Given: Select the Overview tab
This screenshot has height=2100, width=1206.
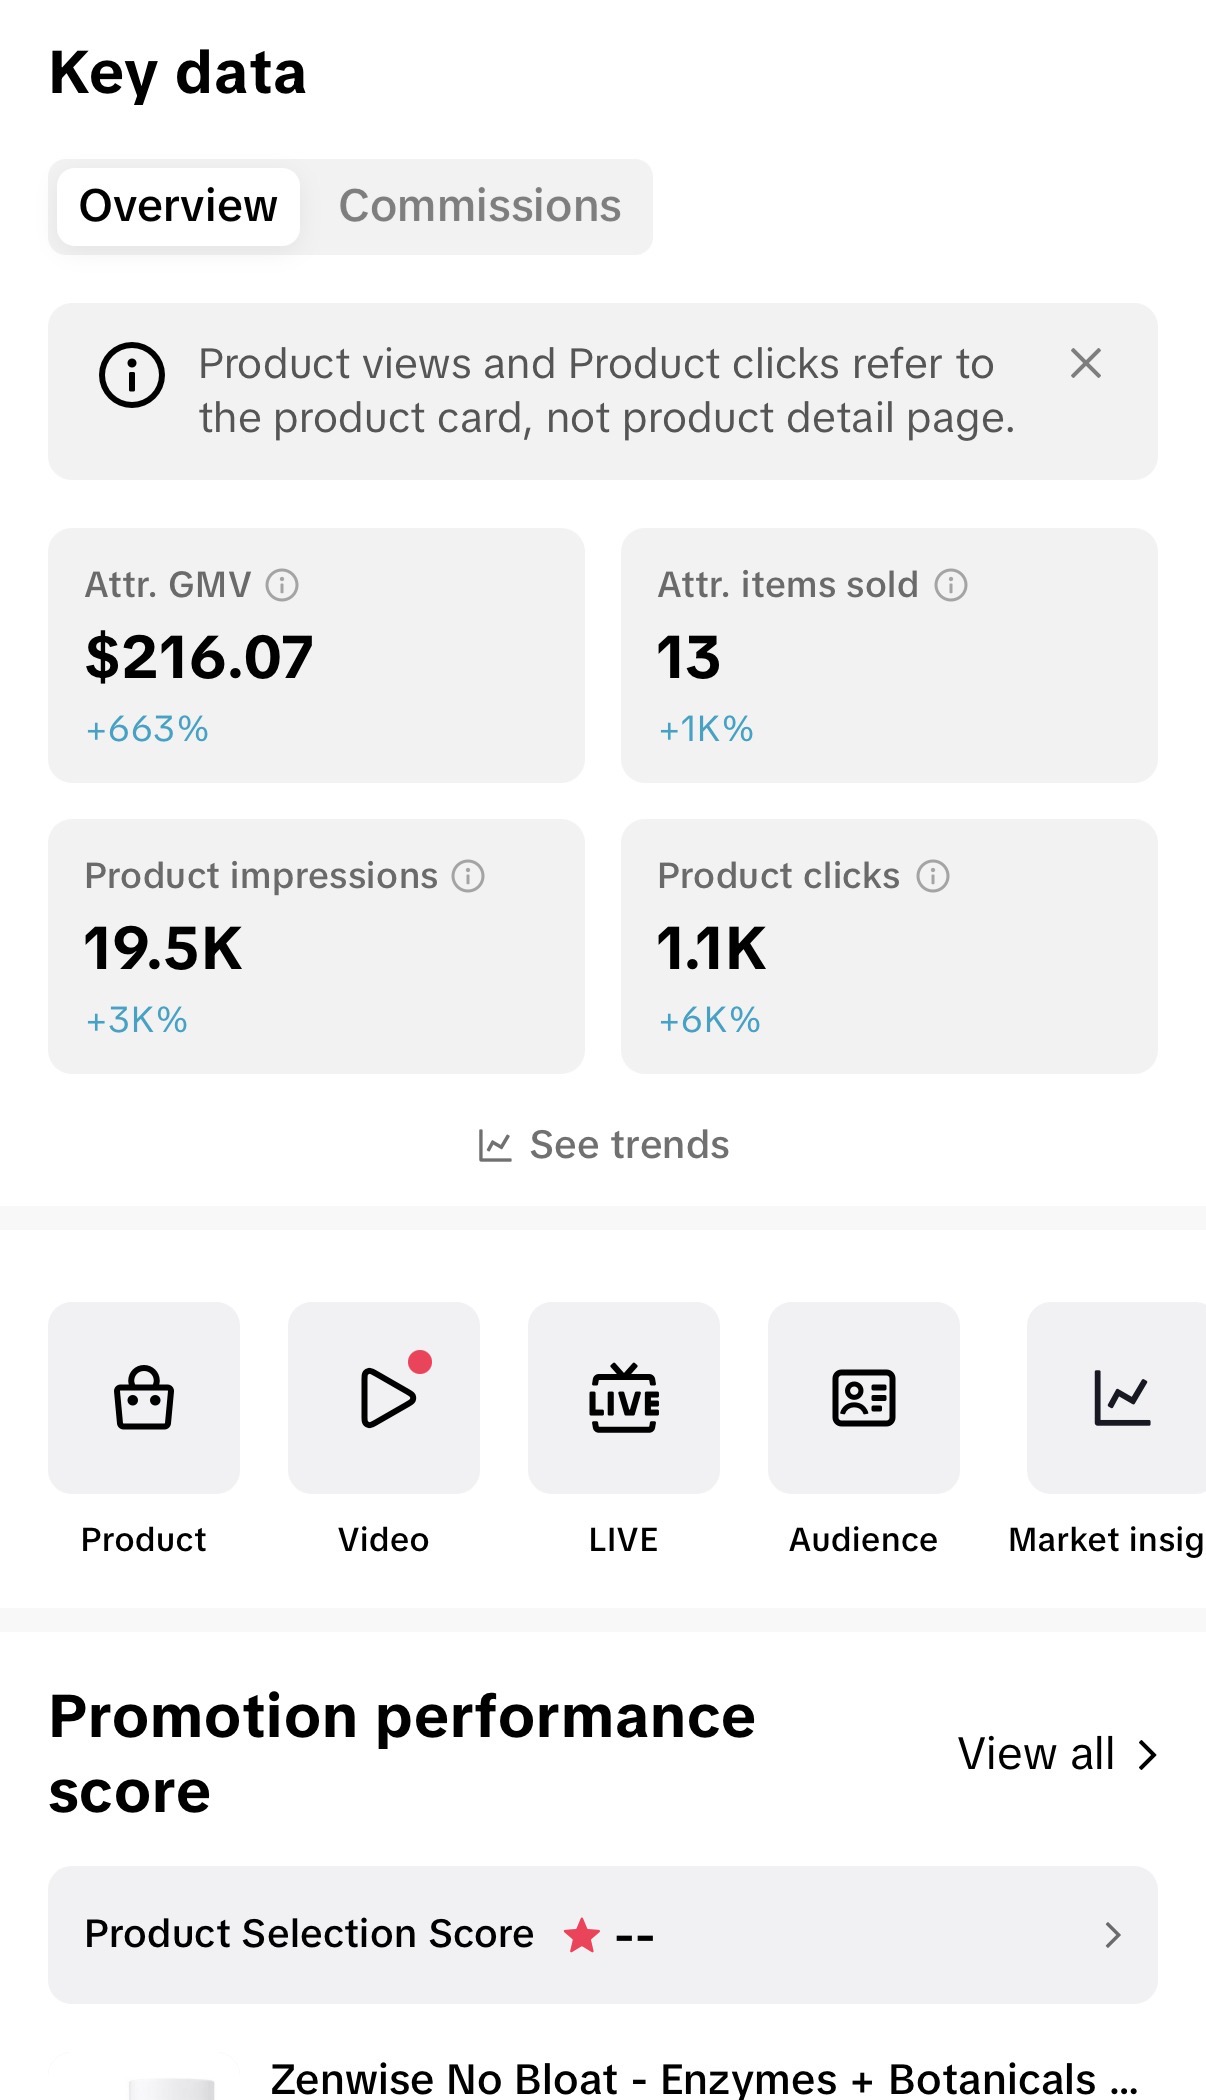Looking at the screenshot, I should point(178,206).
